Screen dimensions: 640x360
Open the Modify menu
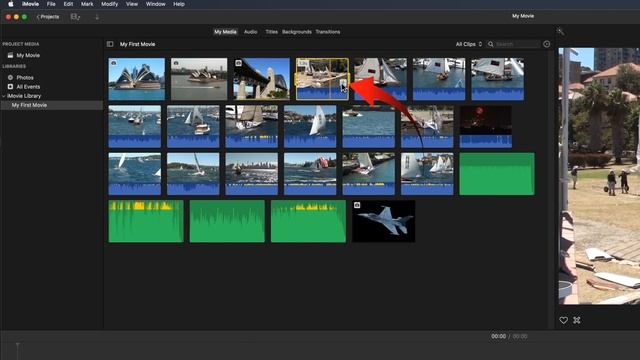point(109,4)
